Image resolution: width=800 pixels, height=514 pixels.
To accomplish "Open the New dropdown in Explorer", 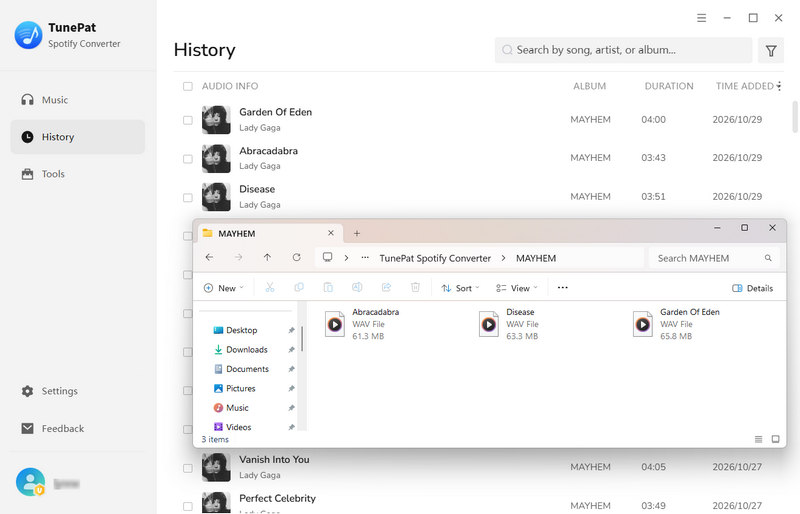I will [x=223, y=288].
